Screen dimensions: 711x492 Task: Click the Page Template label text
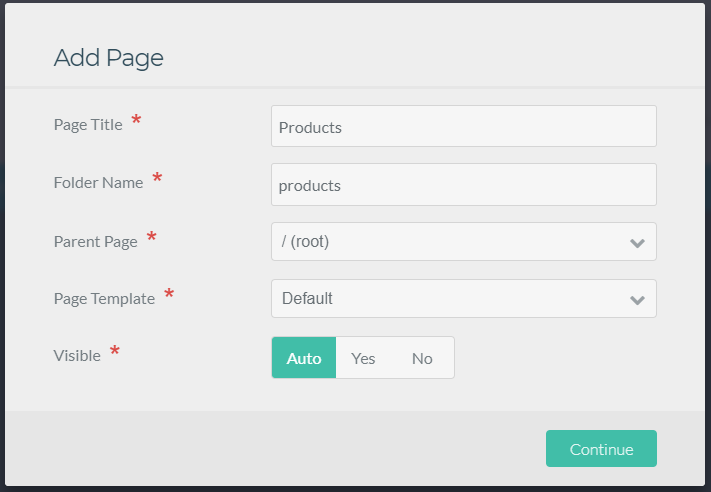click(x=104, y=298)
